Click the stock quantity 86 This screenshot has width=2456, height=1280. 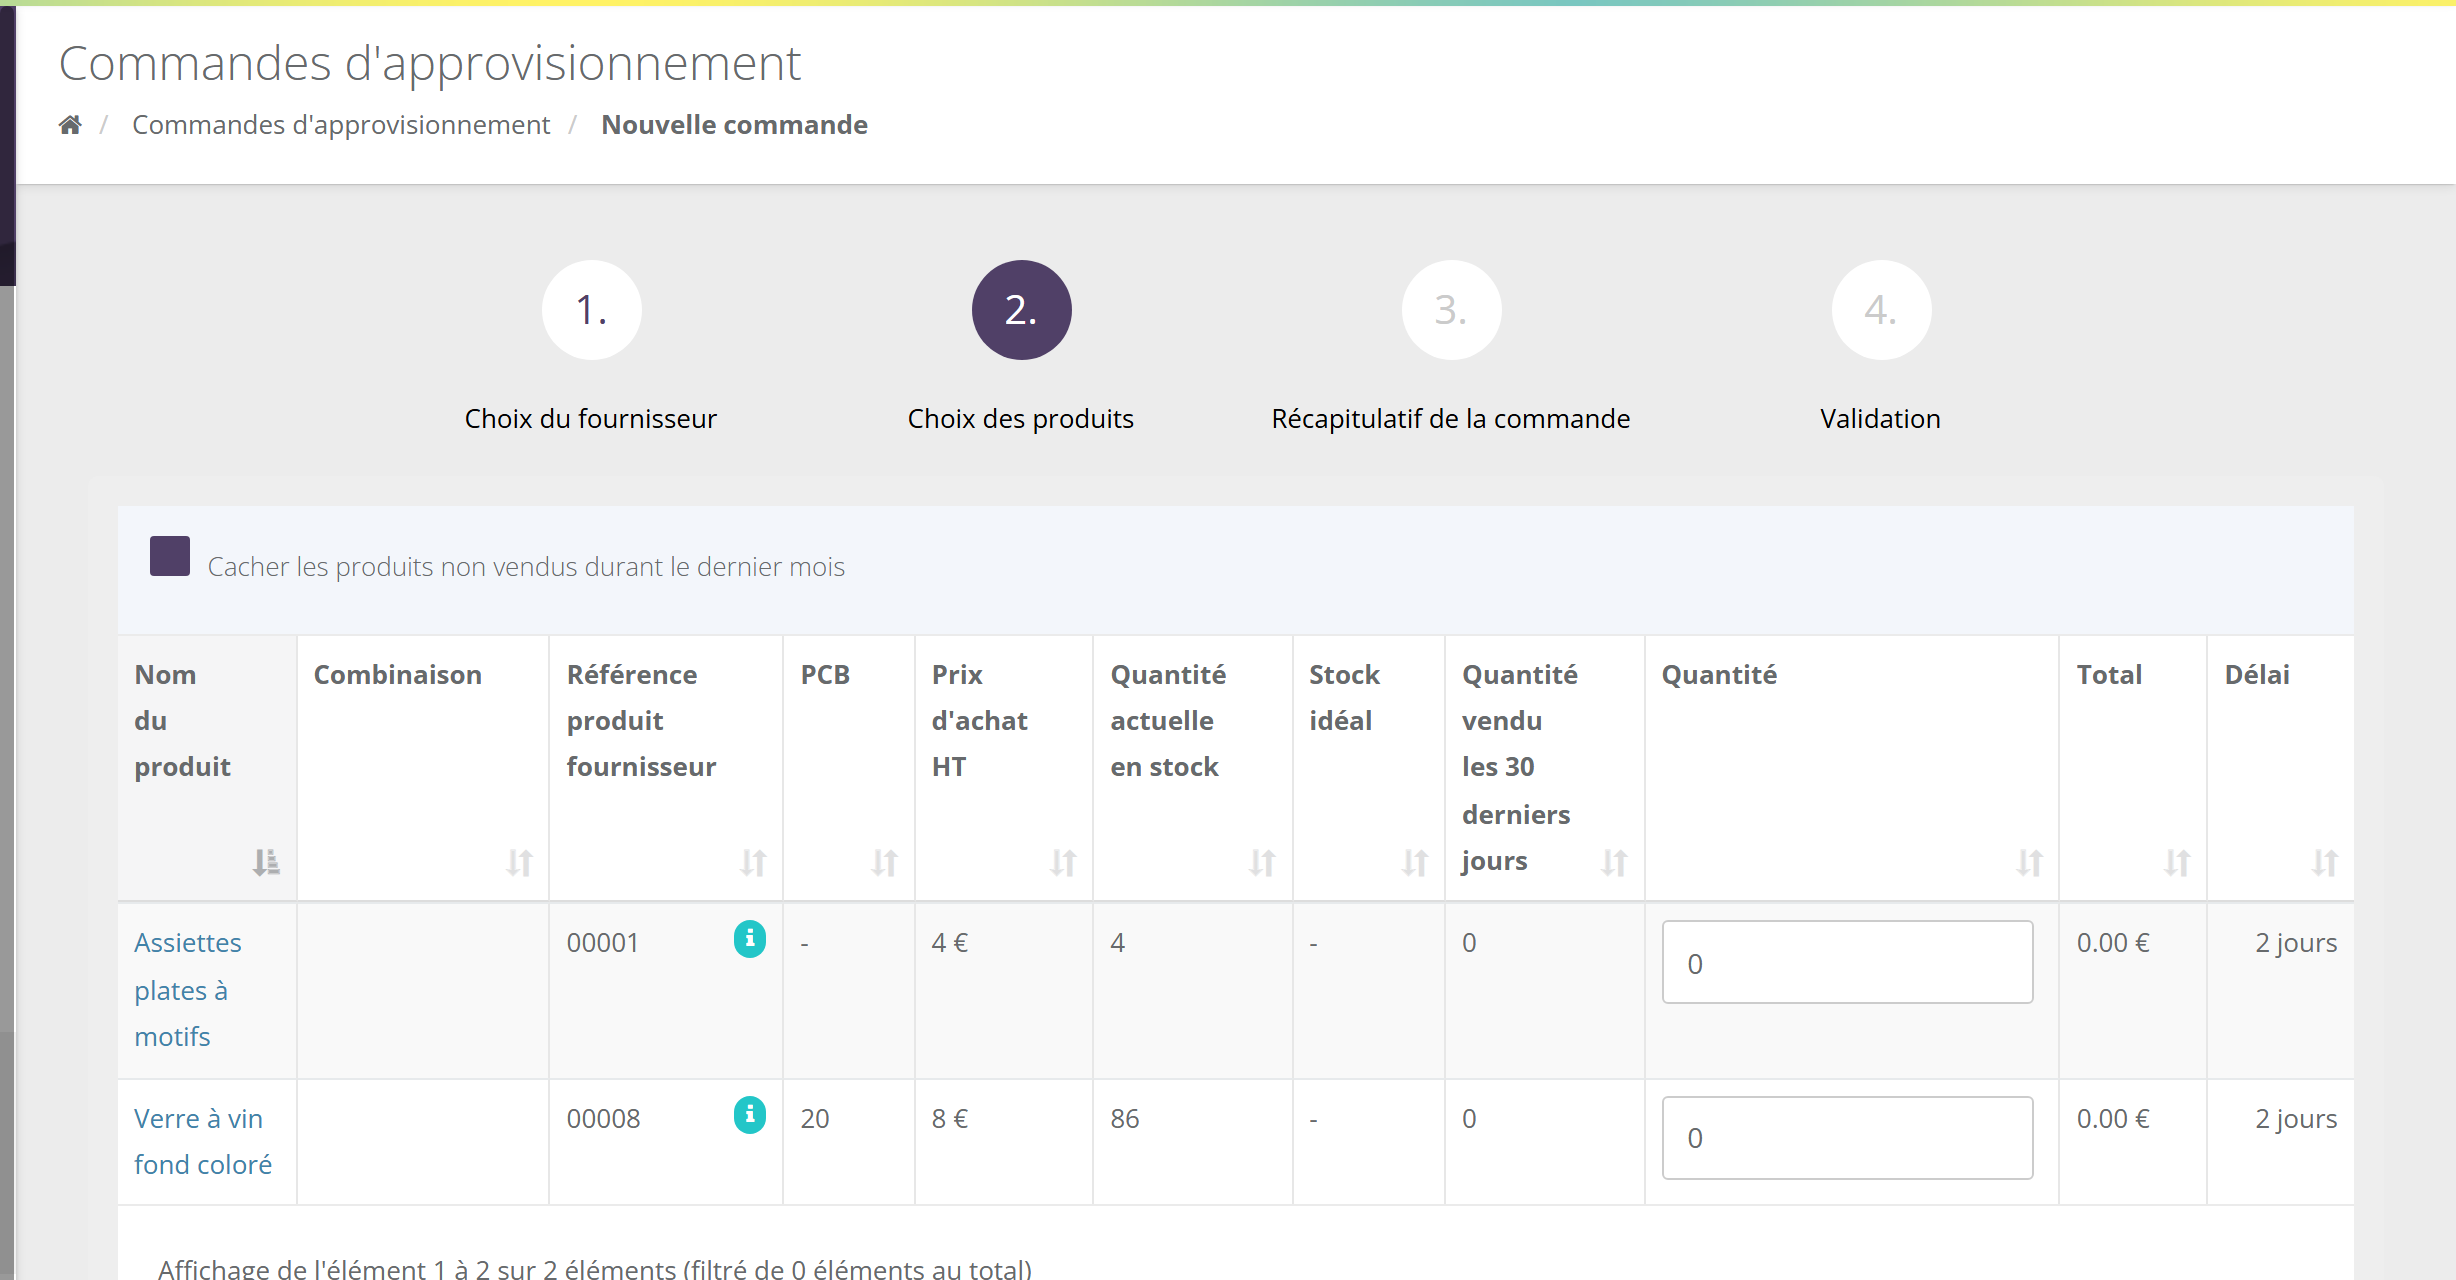tap(1125, 1119)
